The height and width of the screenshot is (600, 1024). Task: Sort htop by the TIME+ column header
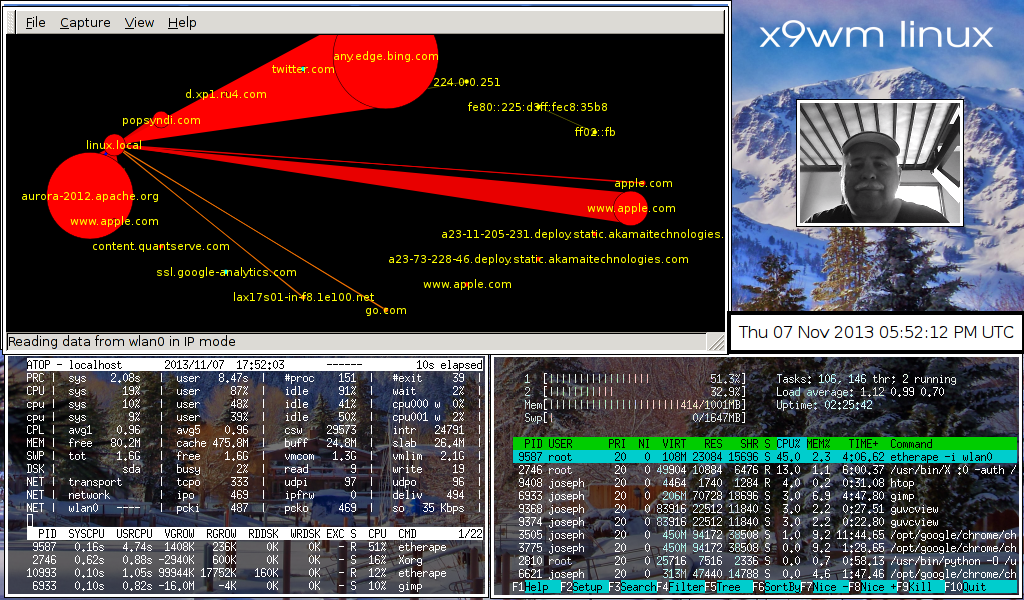point(863,444)
